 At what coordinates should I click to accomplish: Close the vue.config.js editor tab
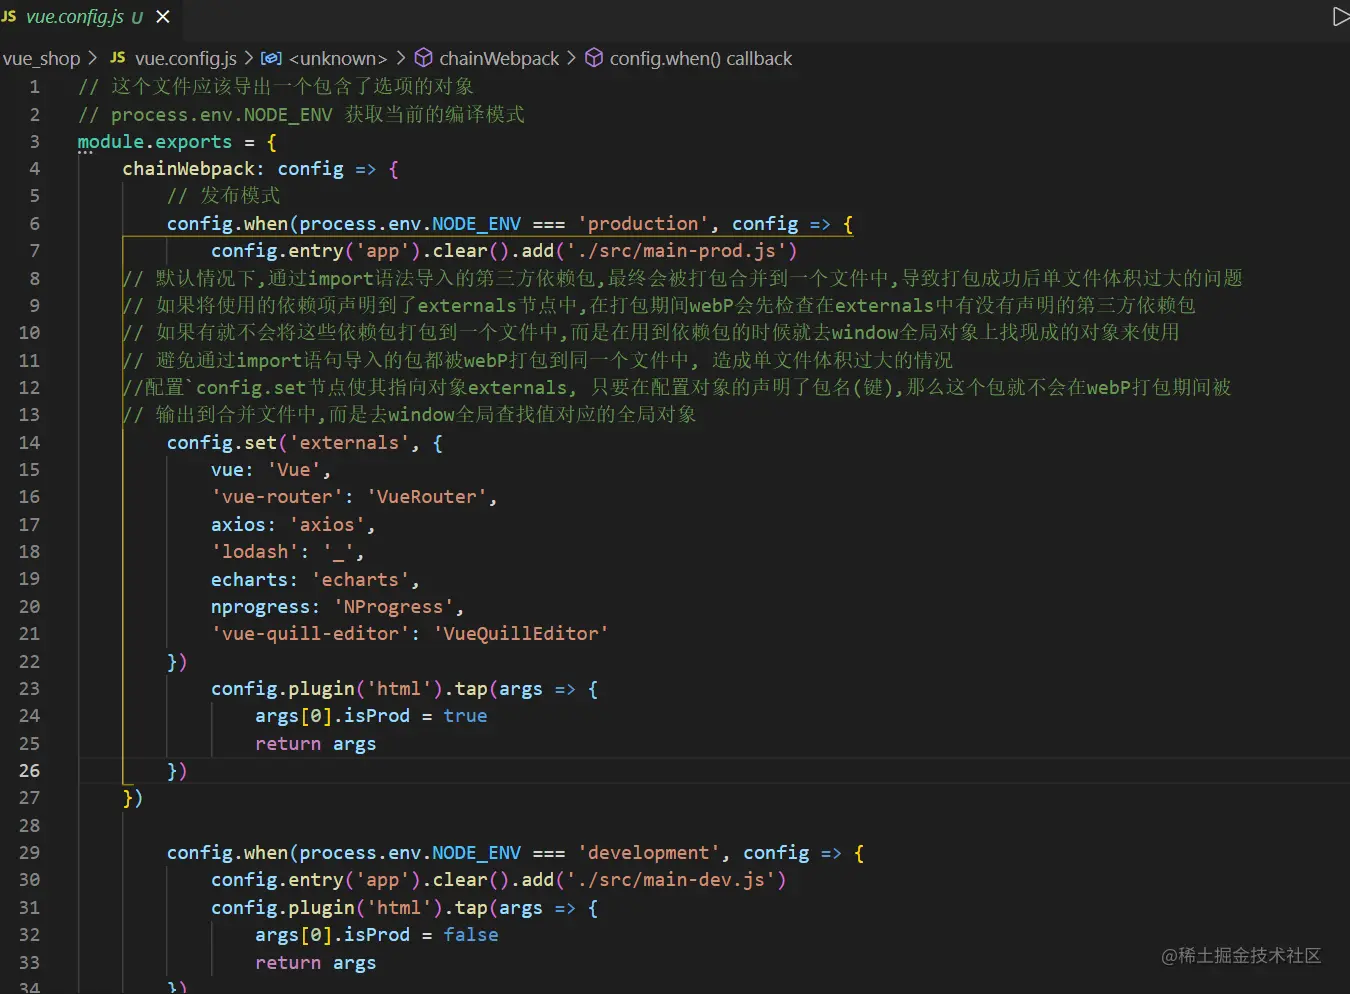point(163,16)
